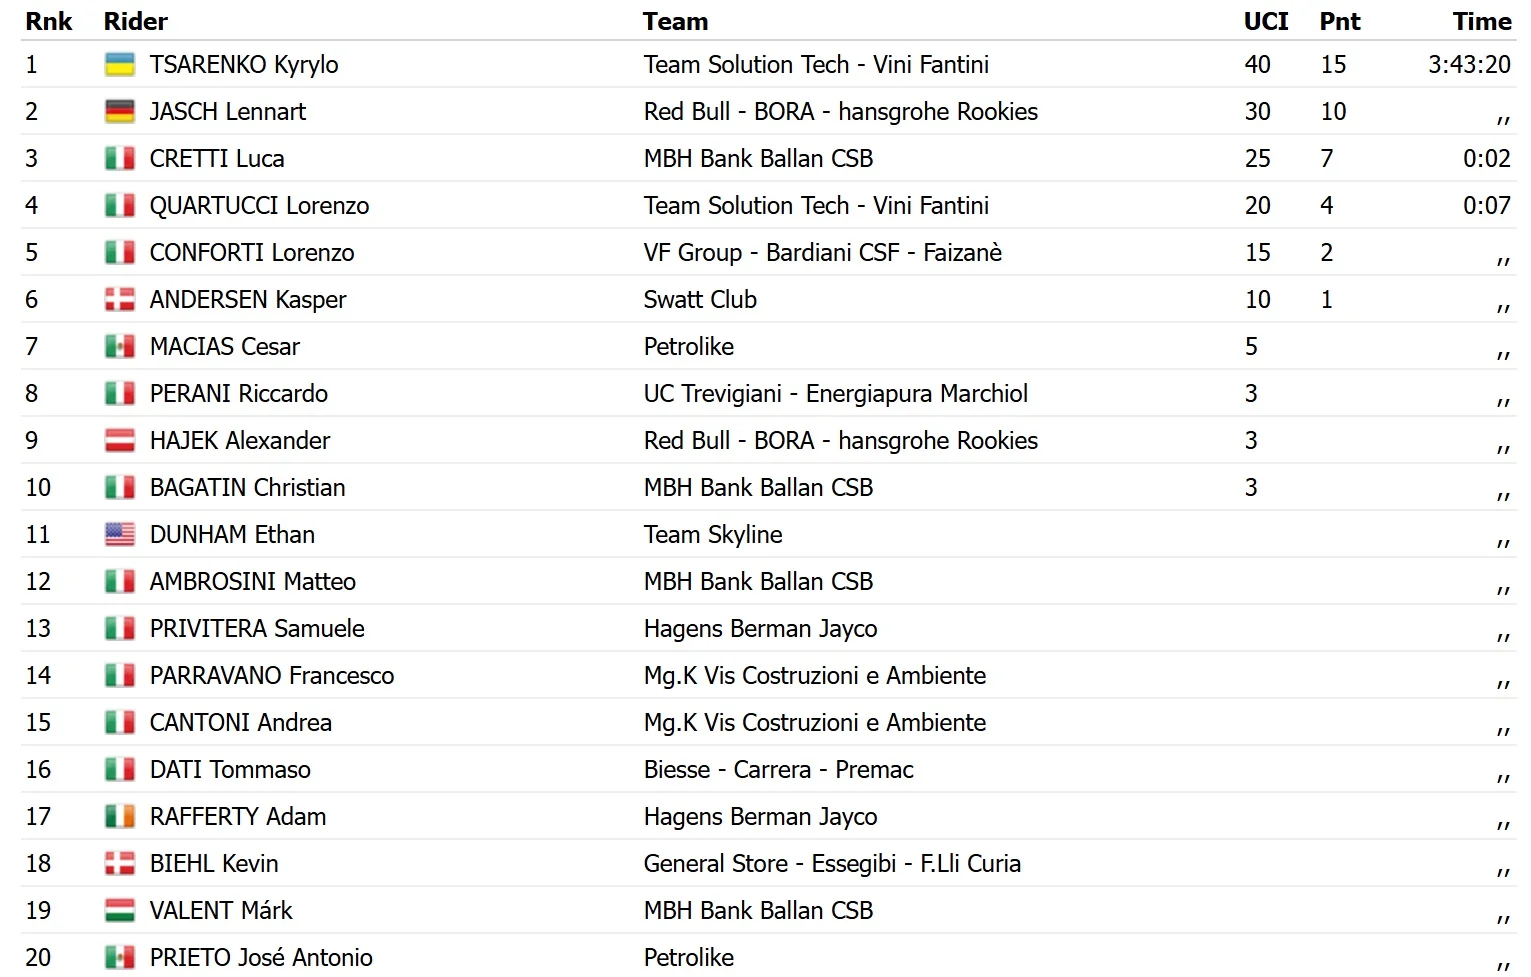Click the Mexican flag beside MACIAS Cesar
This screenshot has width=1531, height=977.
[x=119, y=347]
